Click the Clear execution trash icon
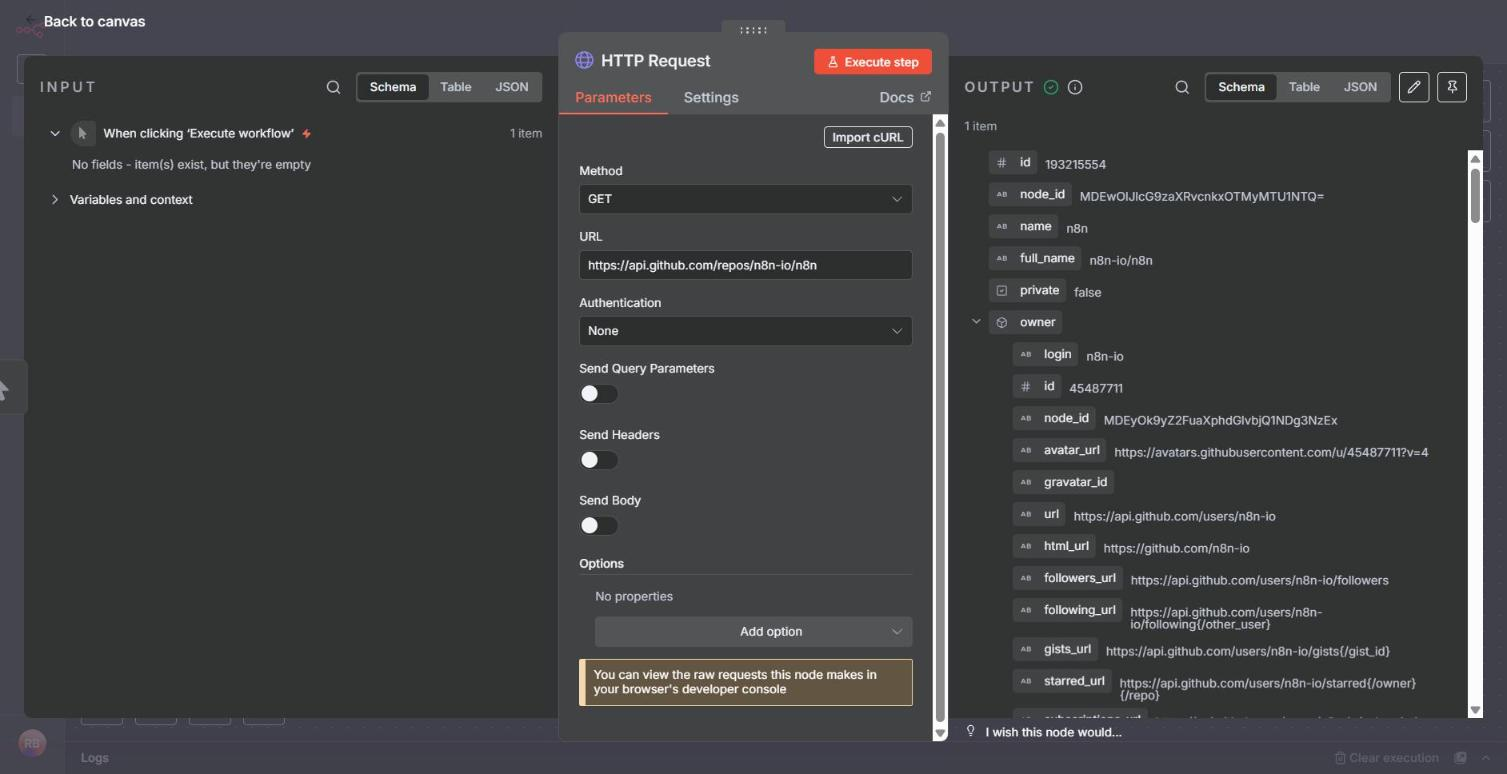This screenshot has height=774, width=1507. click(x=1340, y=758)
